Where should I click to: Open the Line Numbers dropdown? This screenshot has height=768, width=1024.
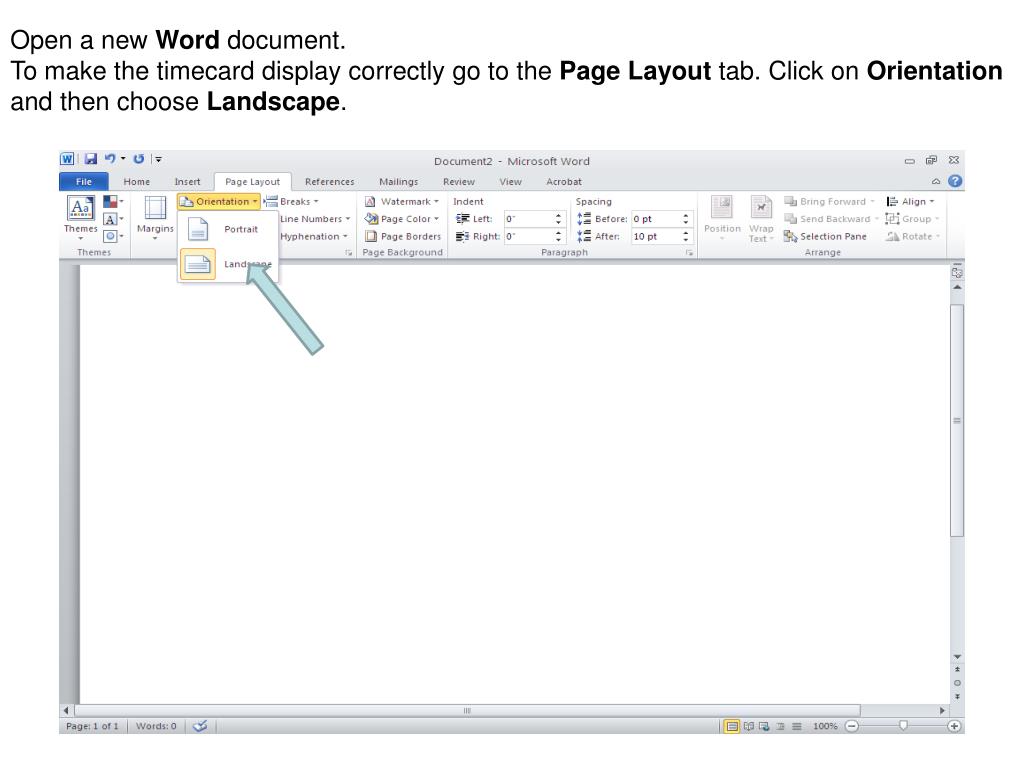(x=315, y=219)
